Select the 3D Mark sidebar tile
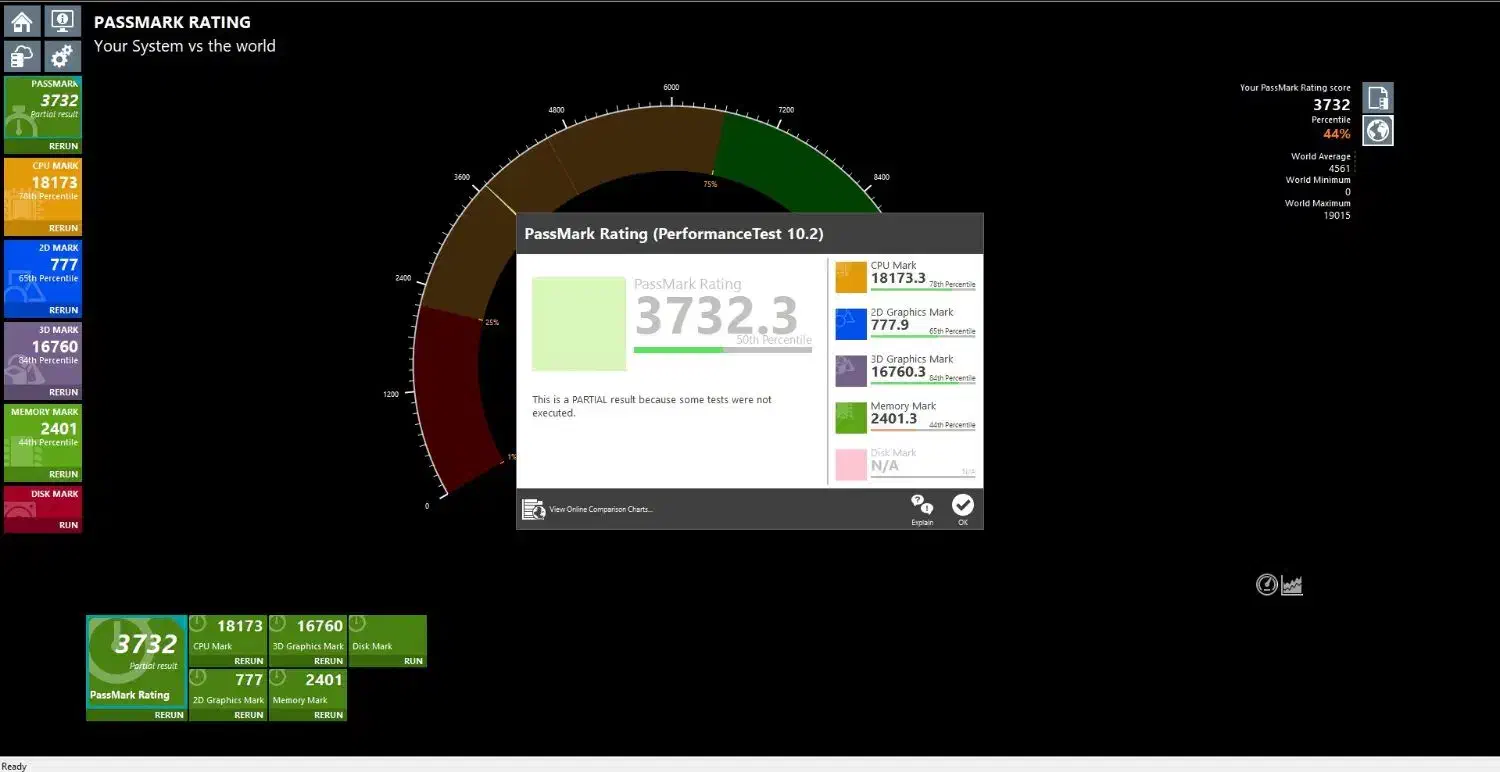The height and width of the screenshot is (772, 1500). tap(43, 354)
